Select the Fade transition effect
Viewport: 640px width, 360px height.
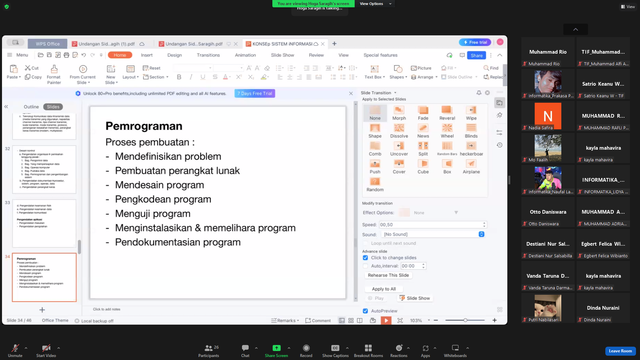pyautogui.click(x=423, y=113)
